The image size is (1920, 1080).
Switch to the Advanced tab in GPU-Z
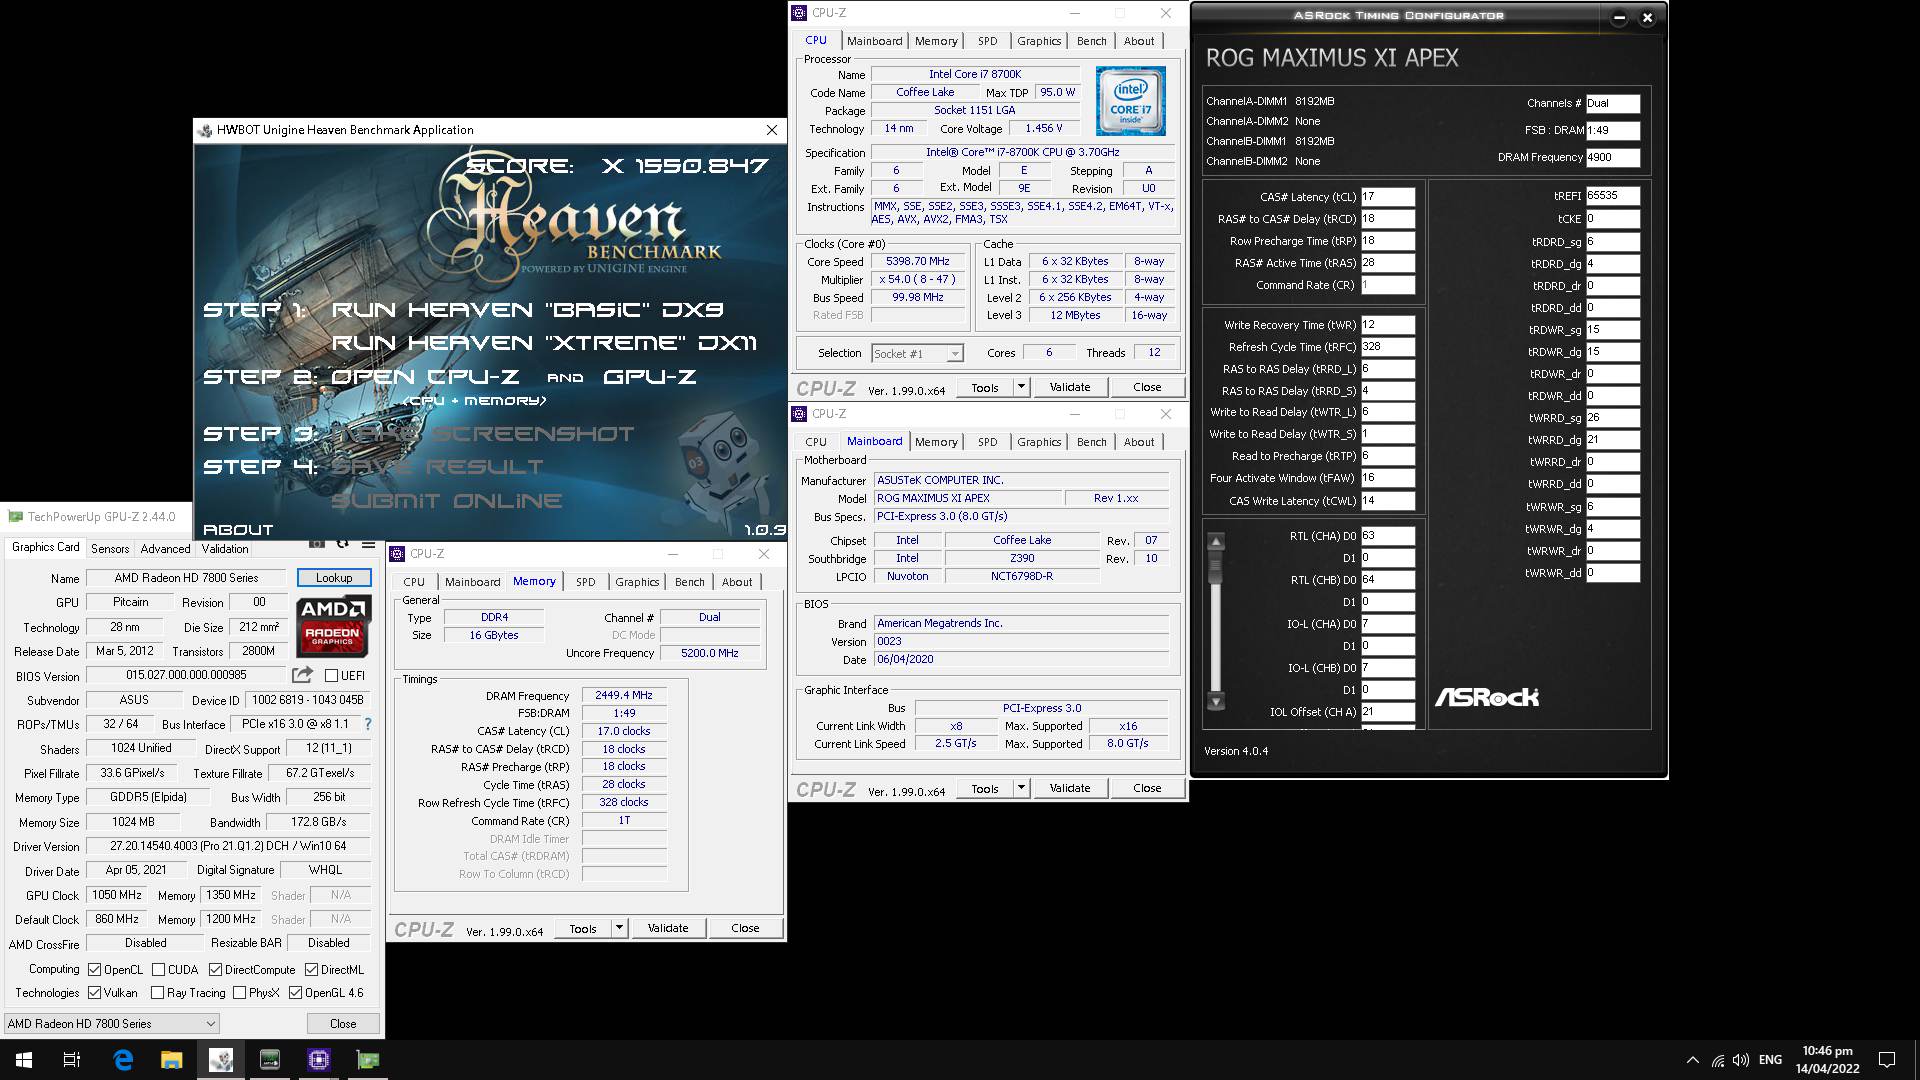click(x=165, y=549)
